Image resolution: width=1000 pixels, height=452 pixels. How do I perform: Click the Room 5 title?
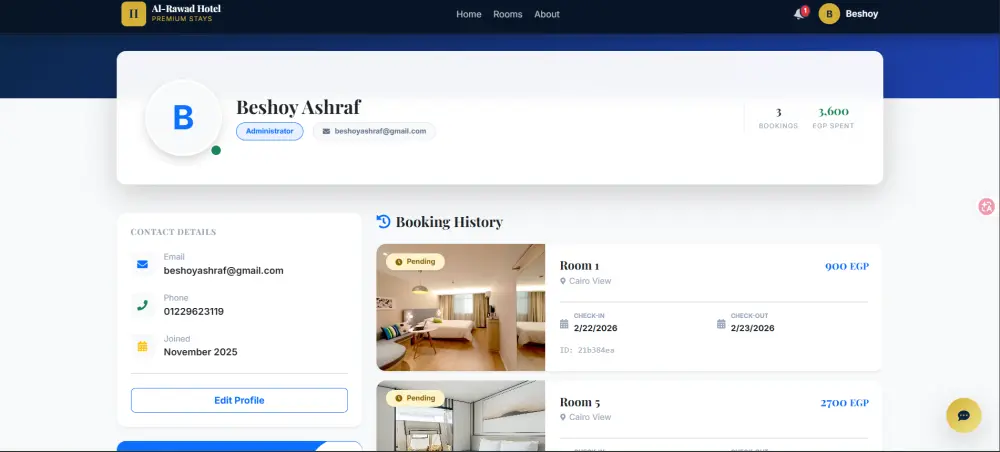[580, 402]
